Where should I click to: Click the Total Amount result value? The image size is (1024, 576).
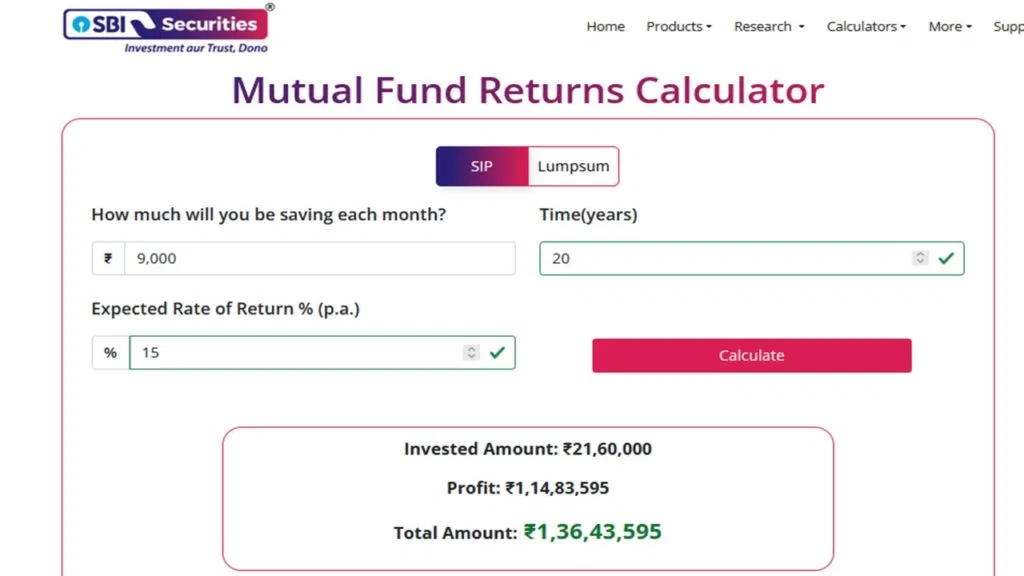coord(592,532)
